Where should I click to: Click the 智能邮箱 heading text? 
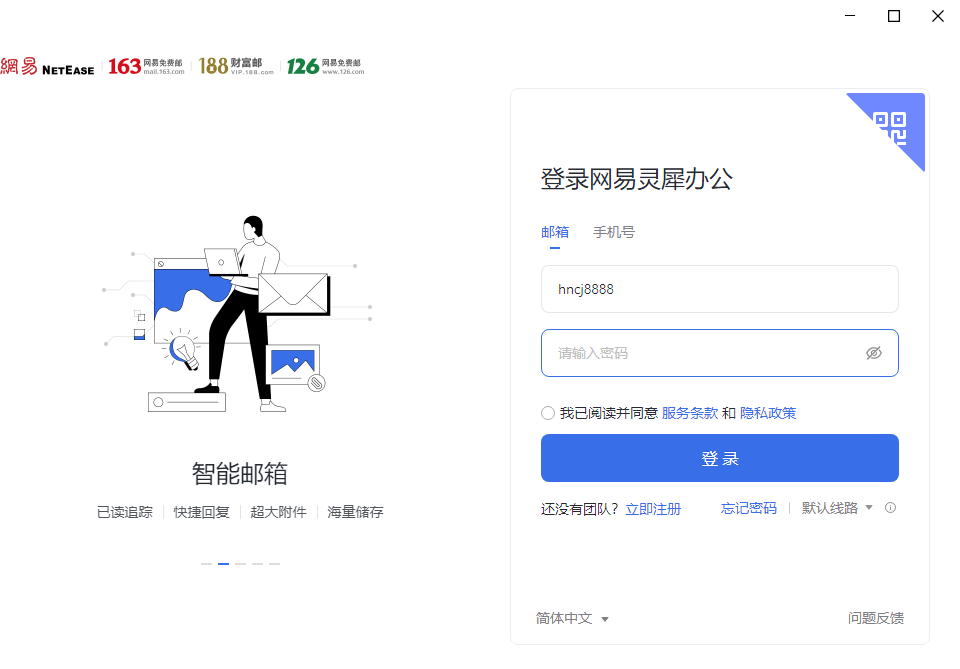point(240,473)
